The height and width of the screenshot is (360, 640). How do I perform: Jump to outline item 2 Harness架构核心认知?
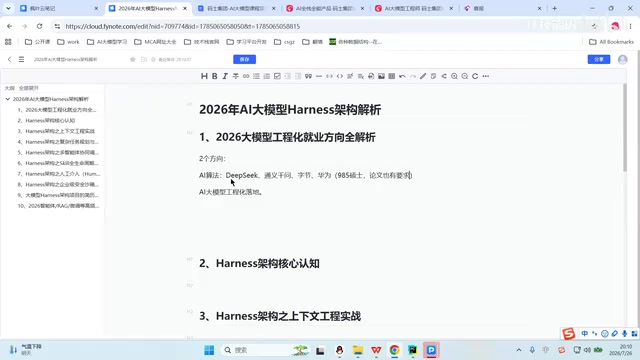pyautogui.click(x=46, y=120)
